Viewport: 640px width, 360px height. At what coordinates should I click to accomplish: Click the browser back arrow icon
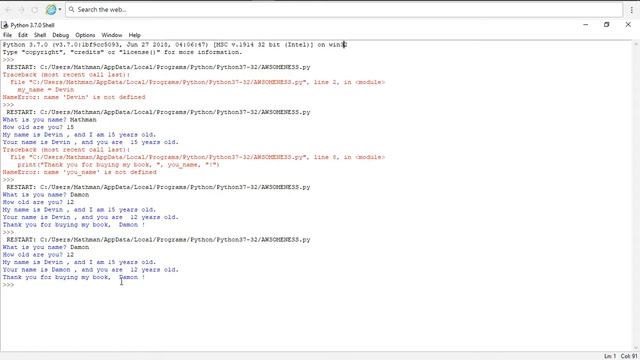[8, 9]
